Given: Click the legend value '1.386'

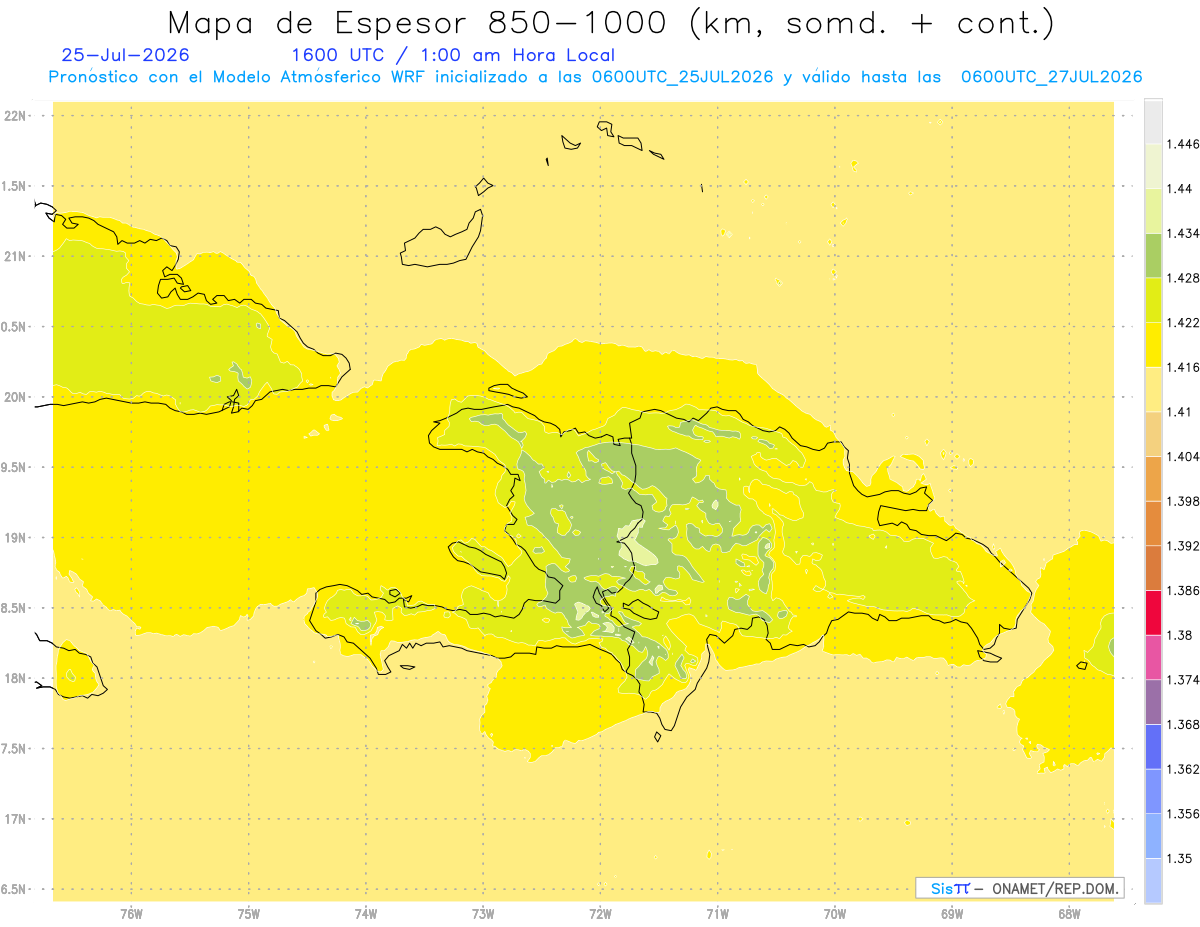Looking at the screenshot, I should tap(1183, 591).
